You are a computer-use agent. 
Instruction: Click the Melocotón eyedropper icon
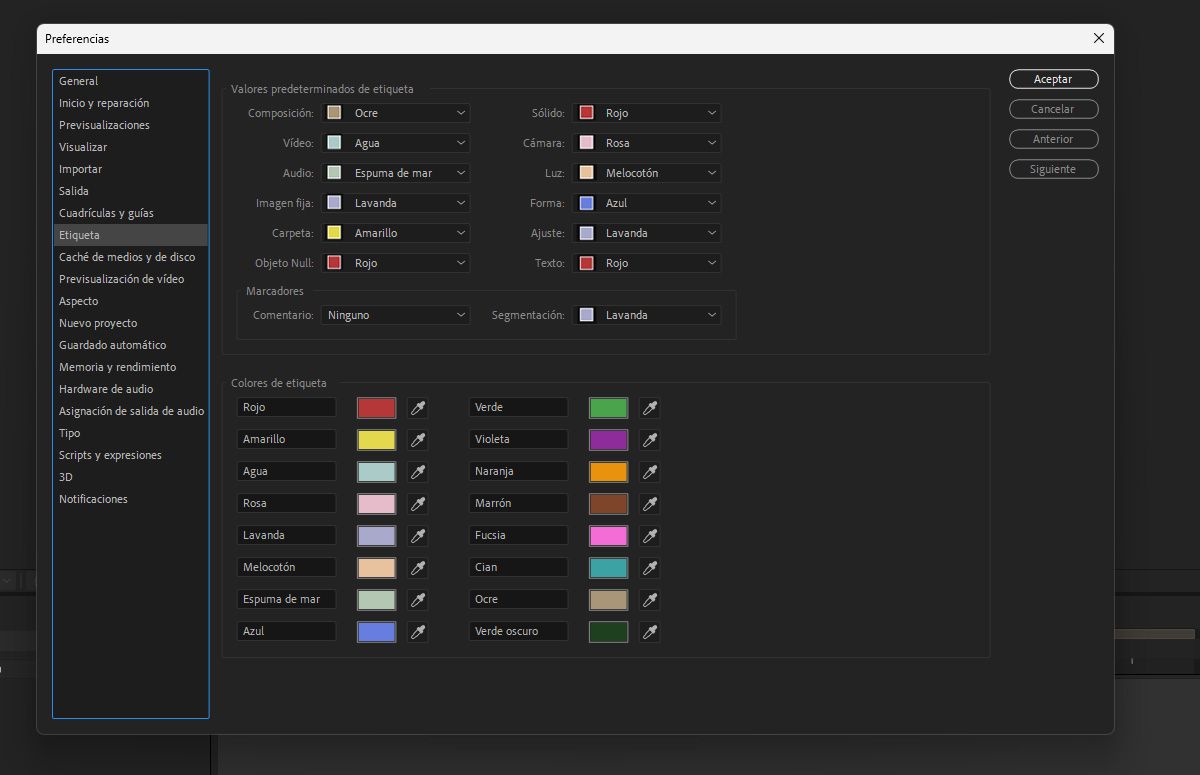(x=418, y=568)
